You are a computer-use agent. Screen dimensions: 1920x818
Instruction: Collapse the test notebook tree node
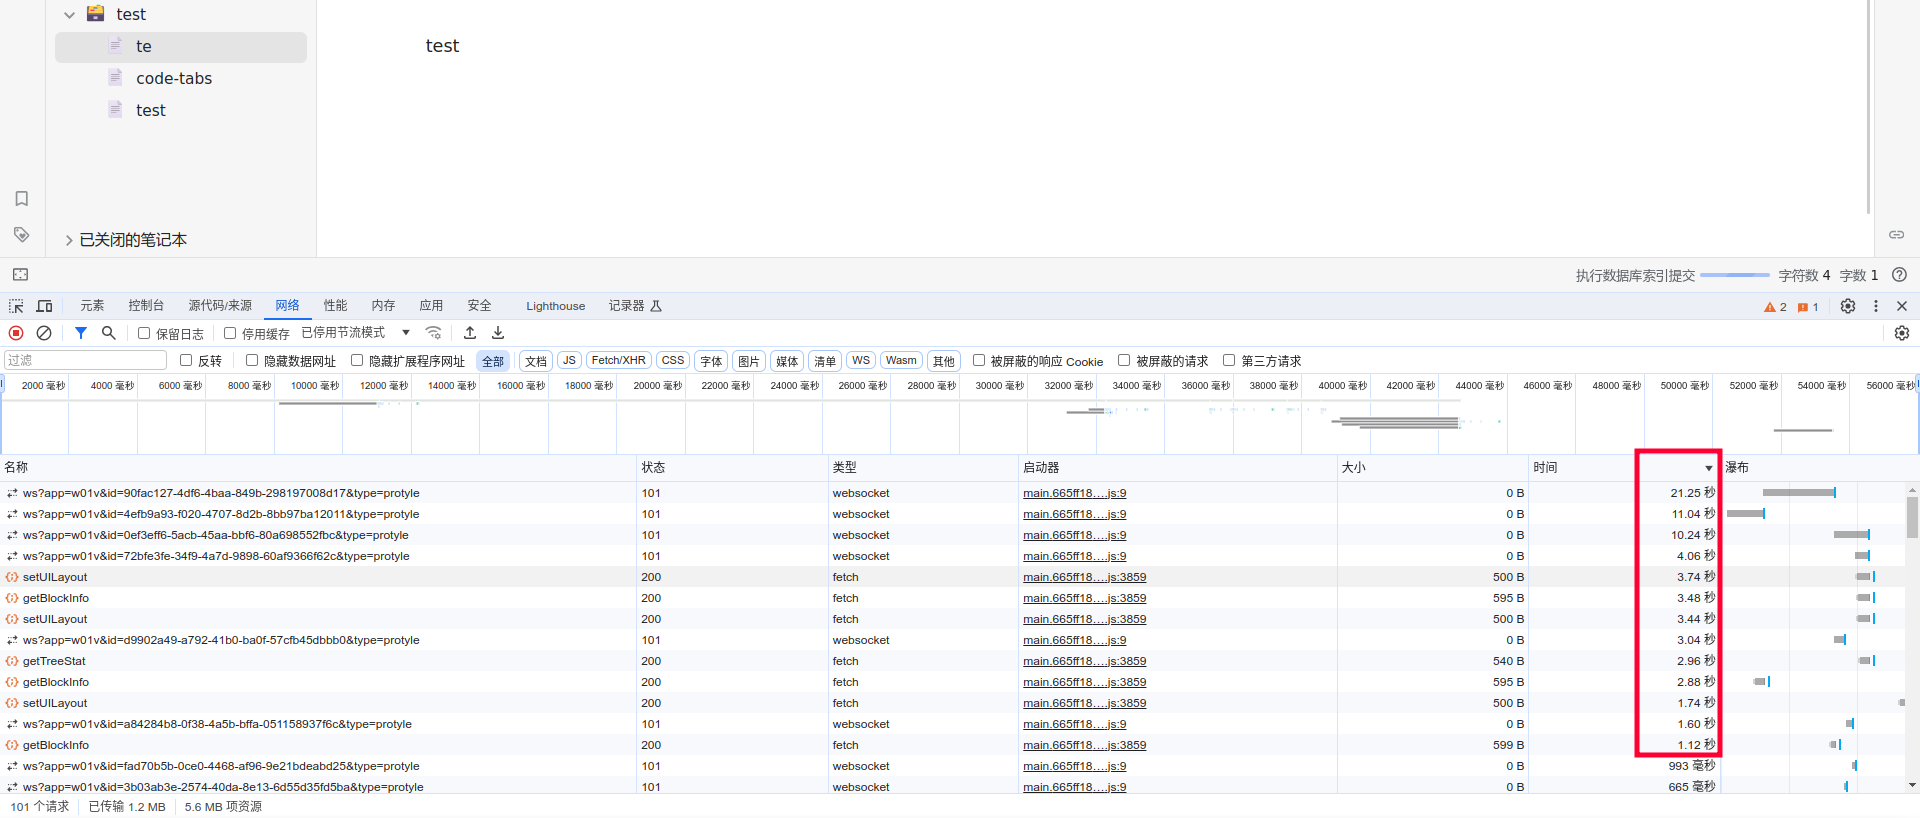[x=69, y=15]
